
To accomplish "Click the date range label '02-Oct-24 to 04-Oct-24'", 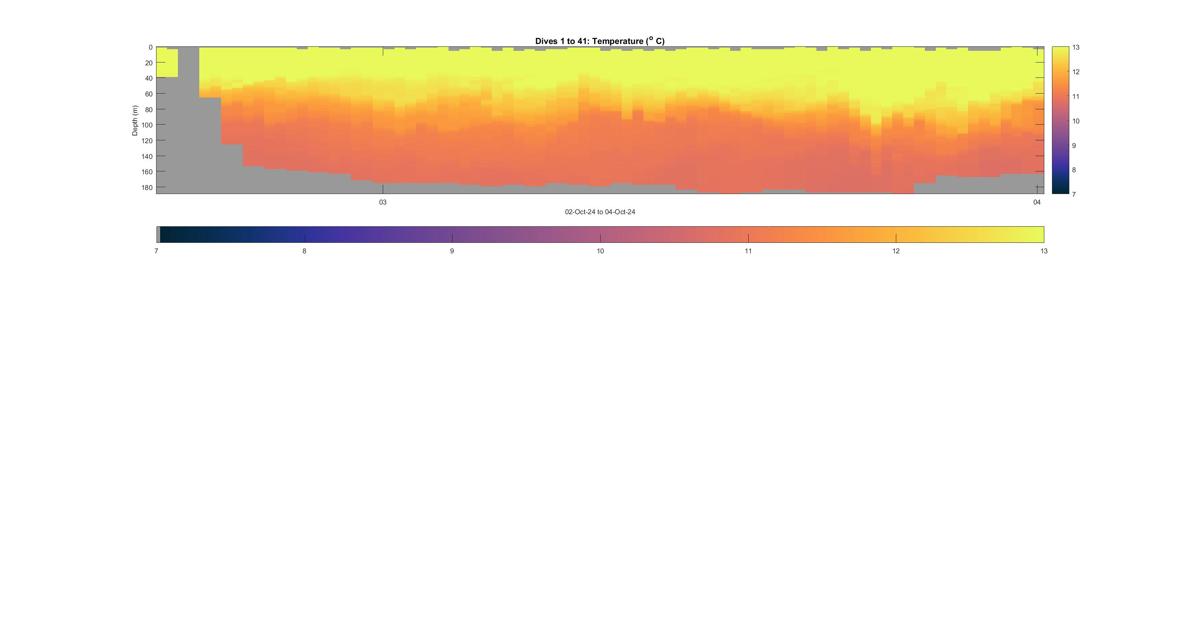I will coord(600,212).
